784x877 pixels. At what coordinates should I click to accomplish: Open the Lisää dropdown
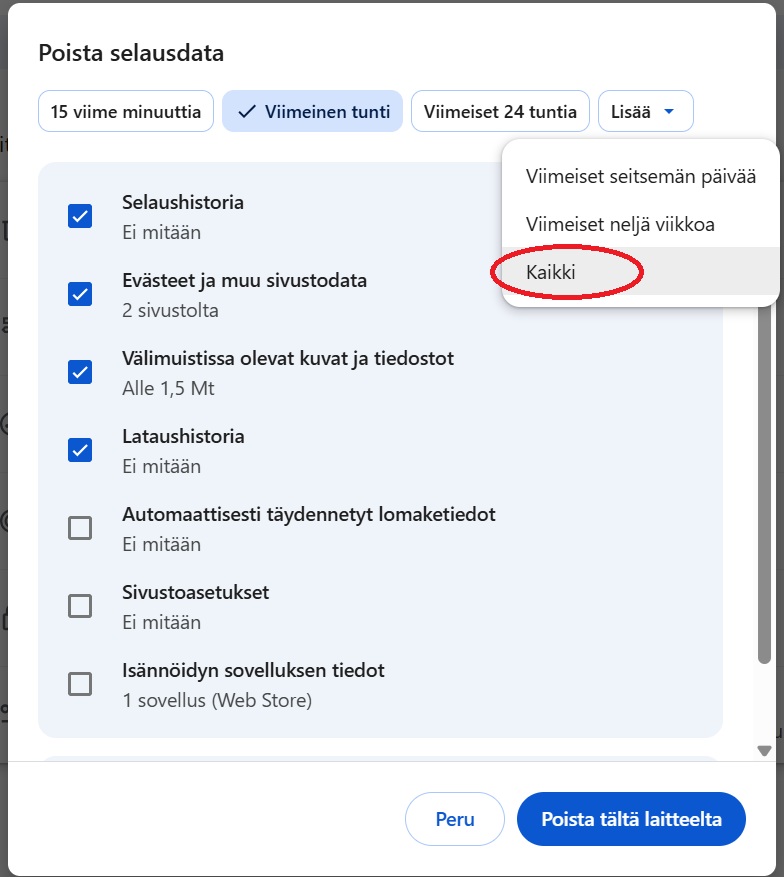[x=645, y=110]
